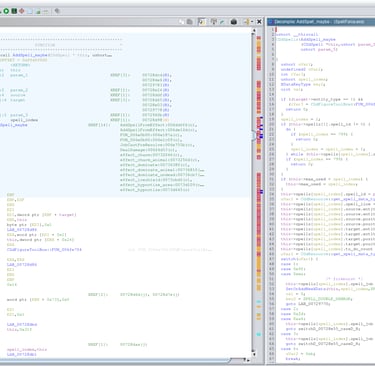The height and width of the screenshot is (366, 375).
Task: Click the Decompile panel title icon
Action: coord(271,22)
